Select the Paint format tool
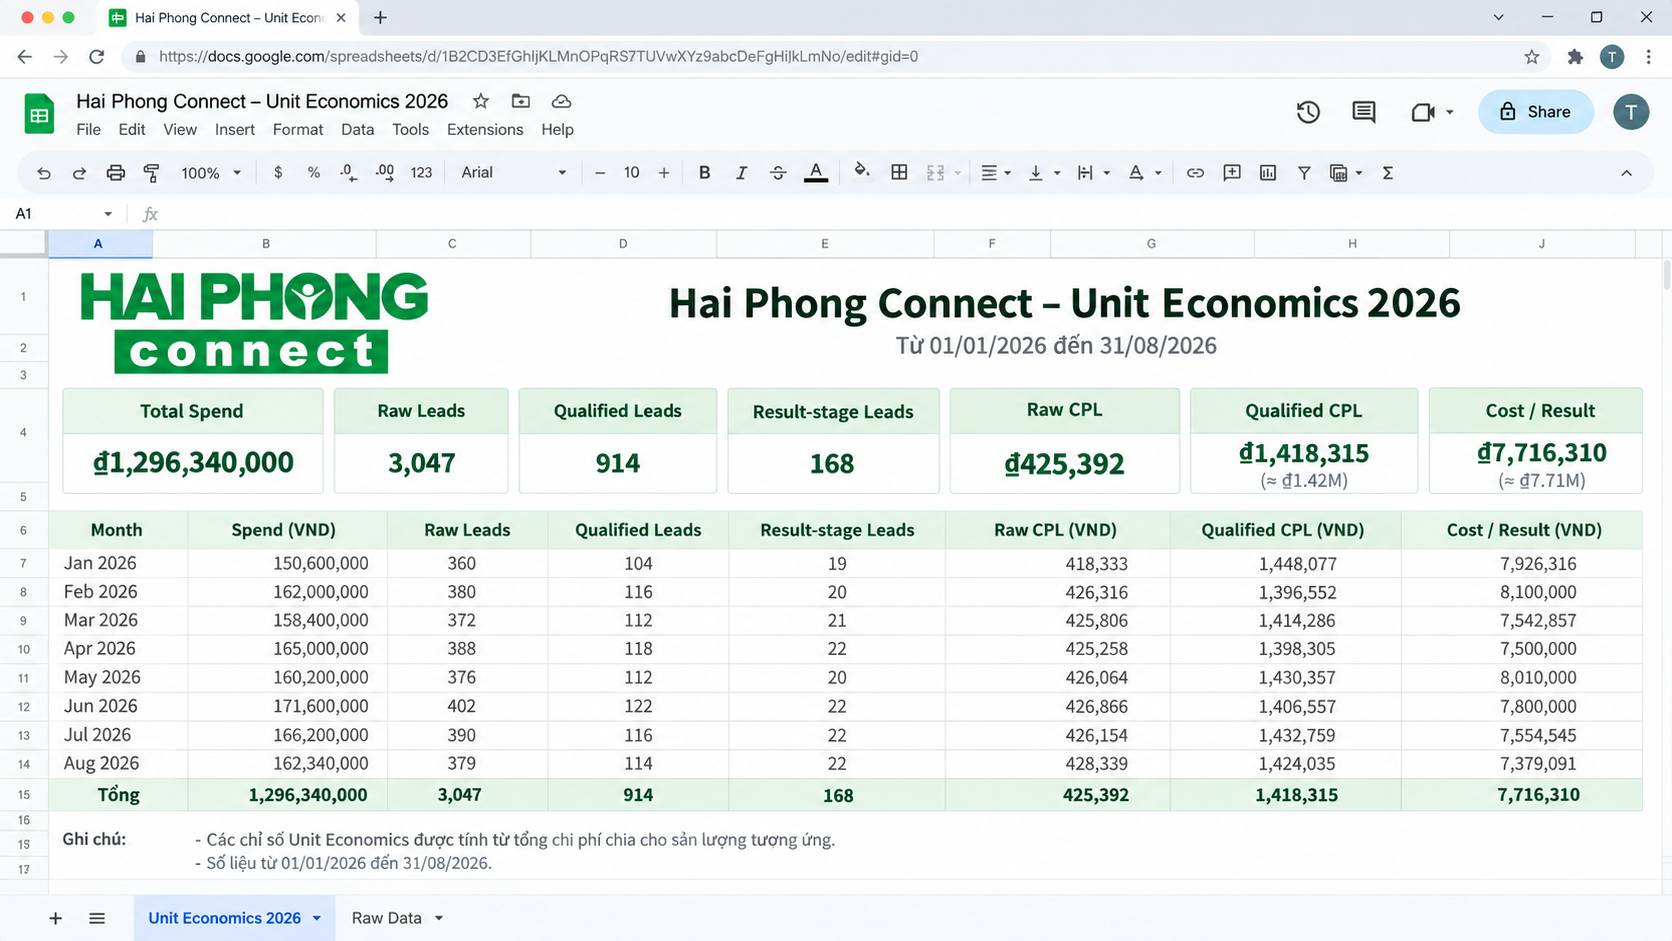The image size is (1672, 941). (x=152, y=173)
